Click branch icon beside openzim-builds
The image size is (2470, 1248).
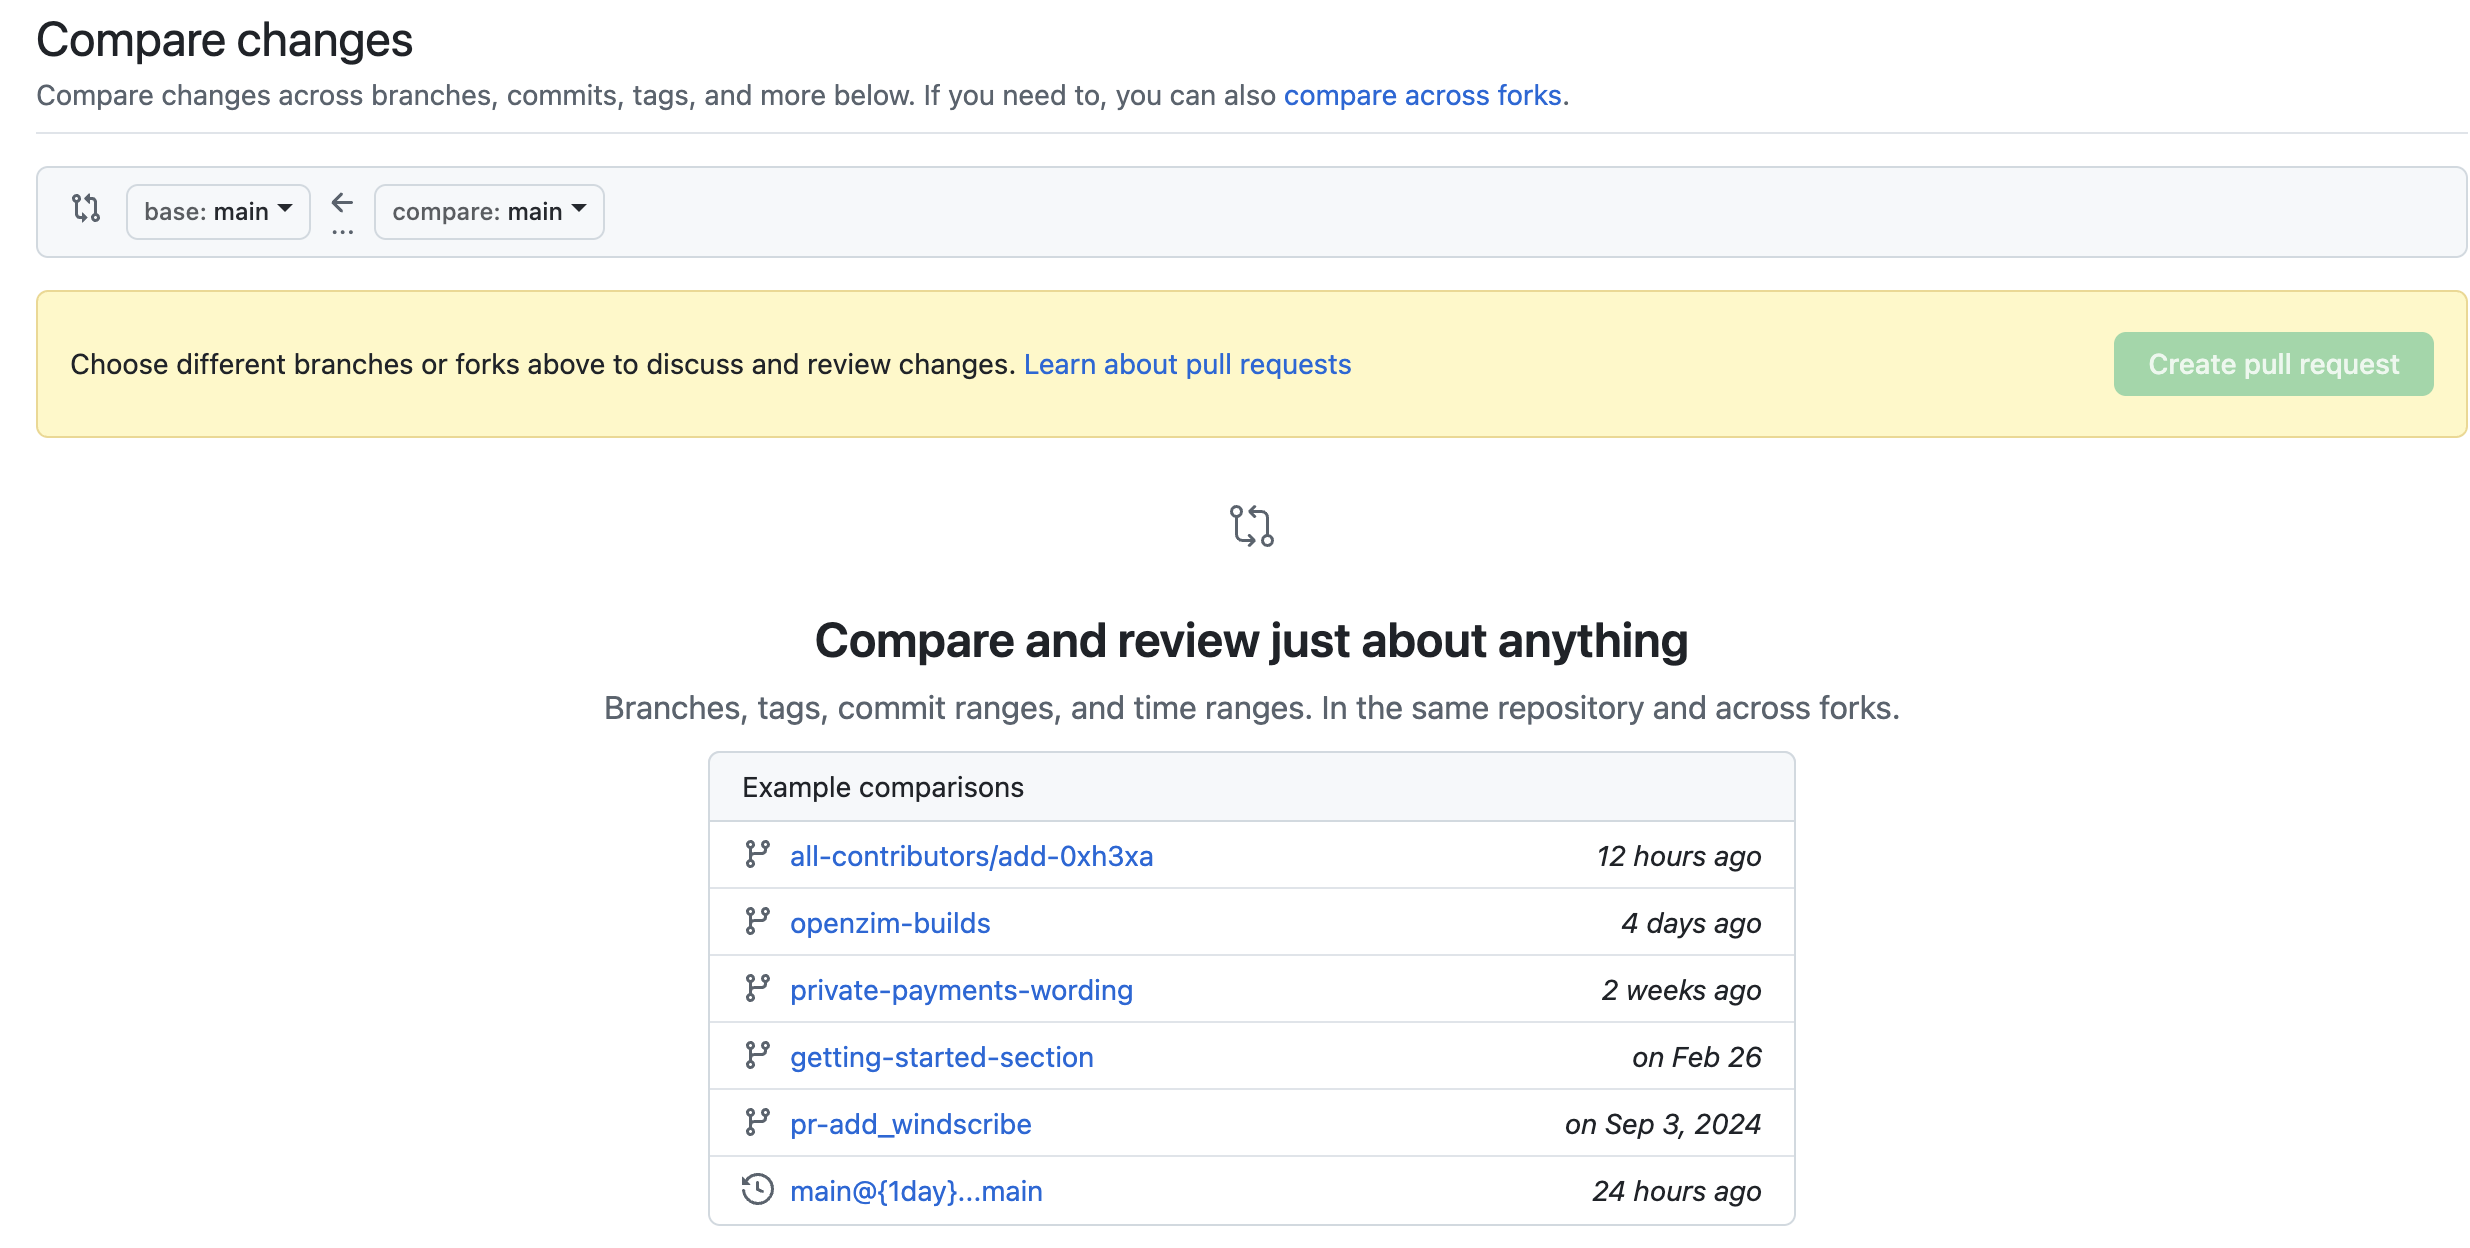click(x=757, y=921)
